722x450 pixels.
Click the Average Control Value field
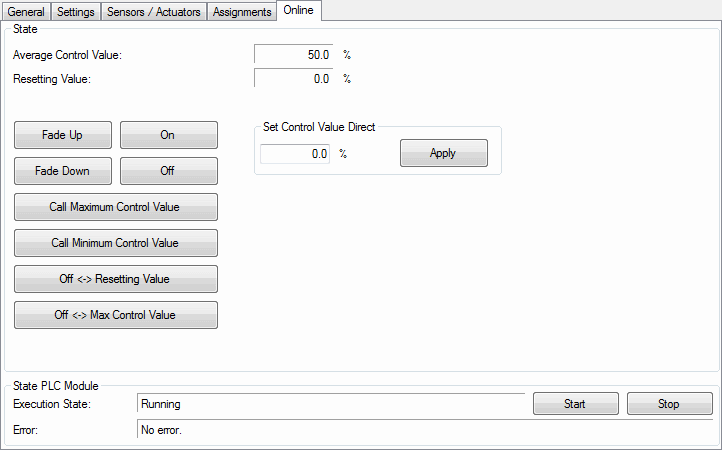(x=293, y=55)
